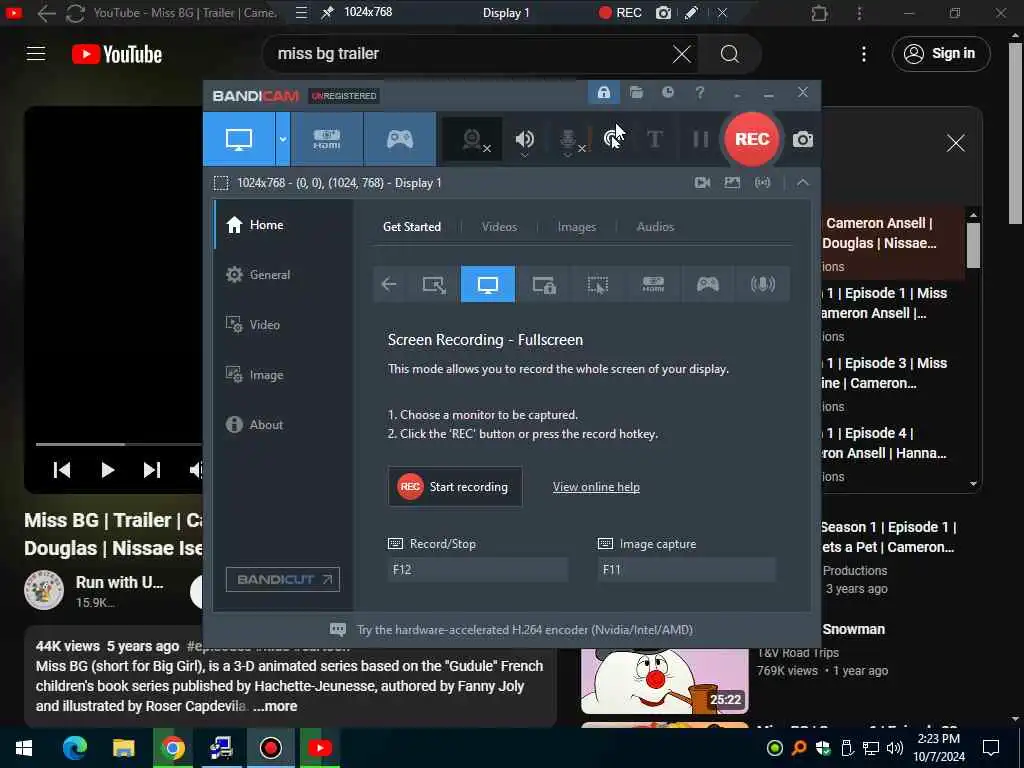Select game recording icon in mode row
This screenshot has width=1024, height=768.
tap(708, 284)
